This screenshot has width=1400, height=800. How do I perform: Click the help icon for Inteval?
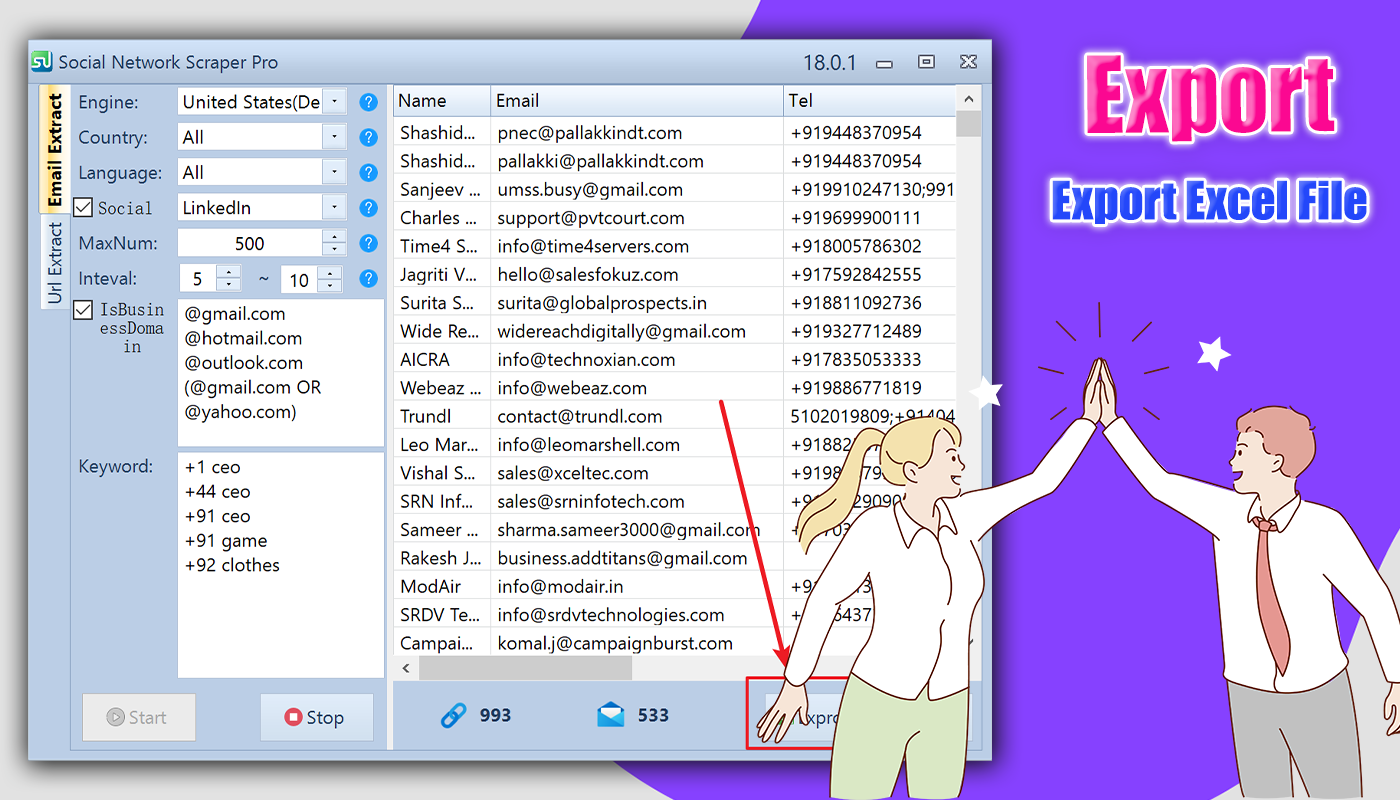(x=369, y=279)
